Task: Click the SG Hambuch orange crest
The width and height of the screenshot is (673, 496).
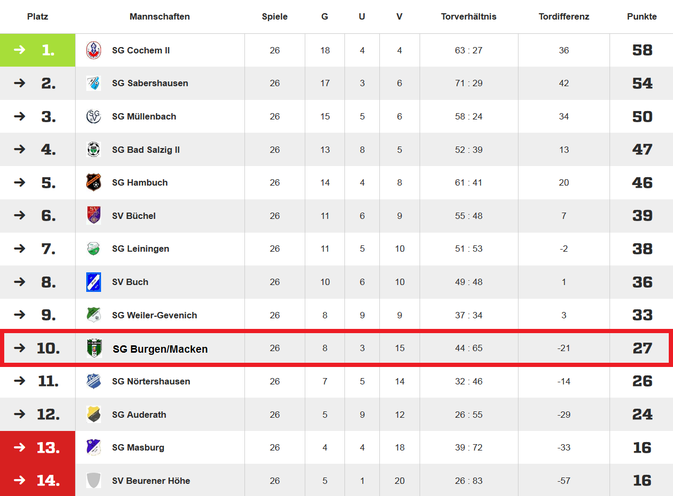Action: point(94,182)
